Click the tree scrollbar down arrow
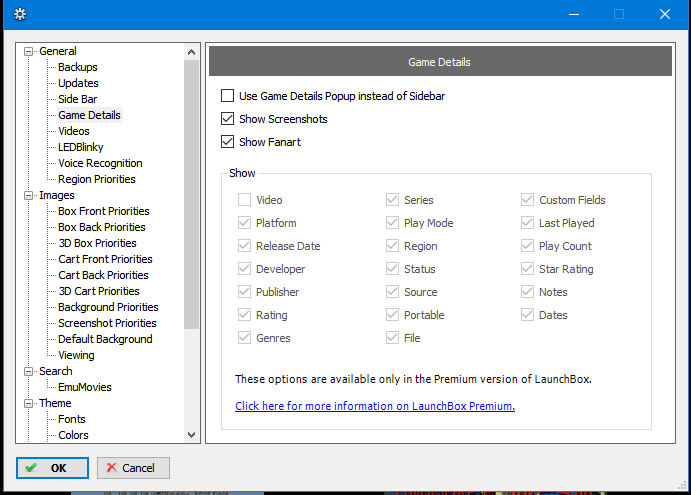The width and height of the screenshot is (691, 495). pos(191,435)
